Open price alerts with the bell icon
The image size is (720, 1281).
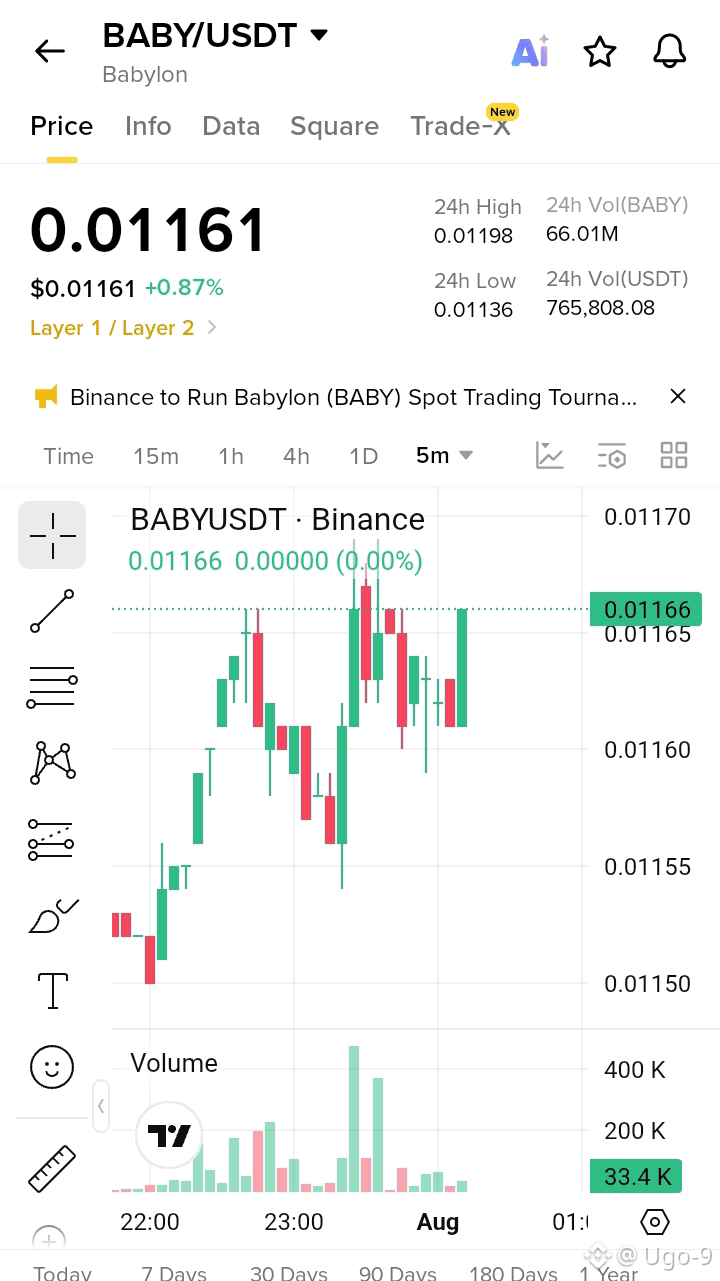tap(670, 51)
